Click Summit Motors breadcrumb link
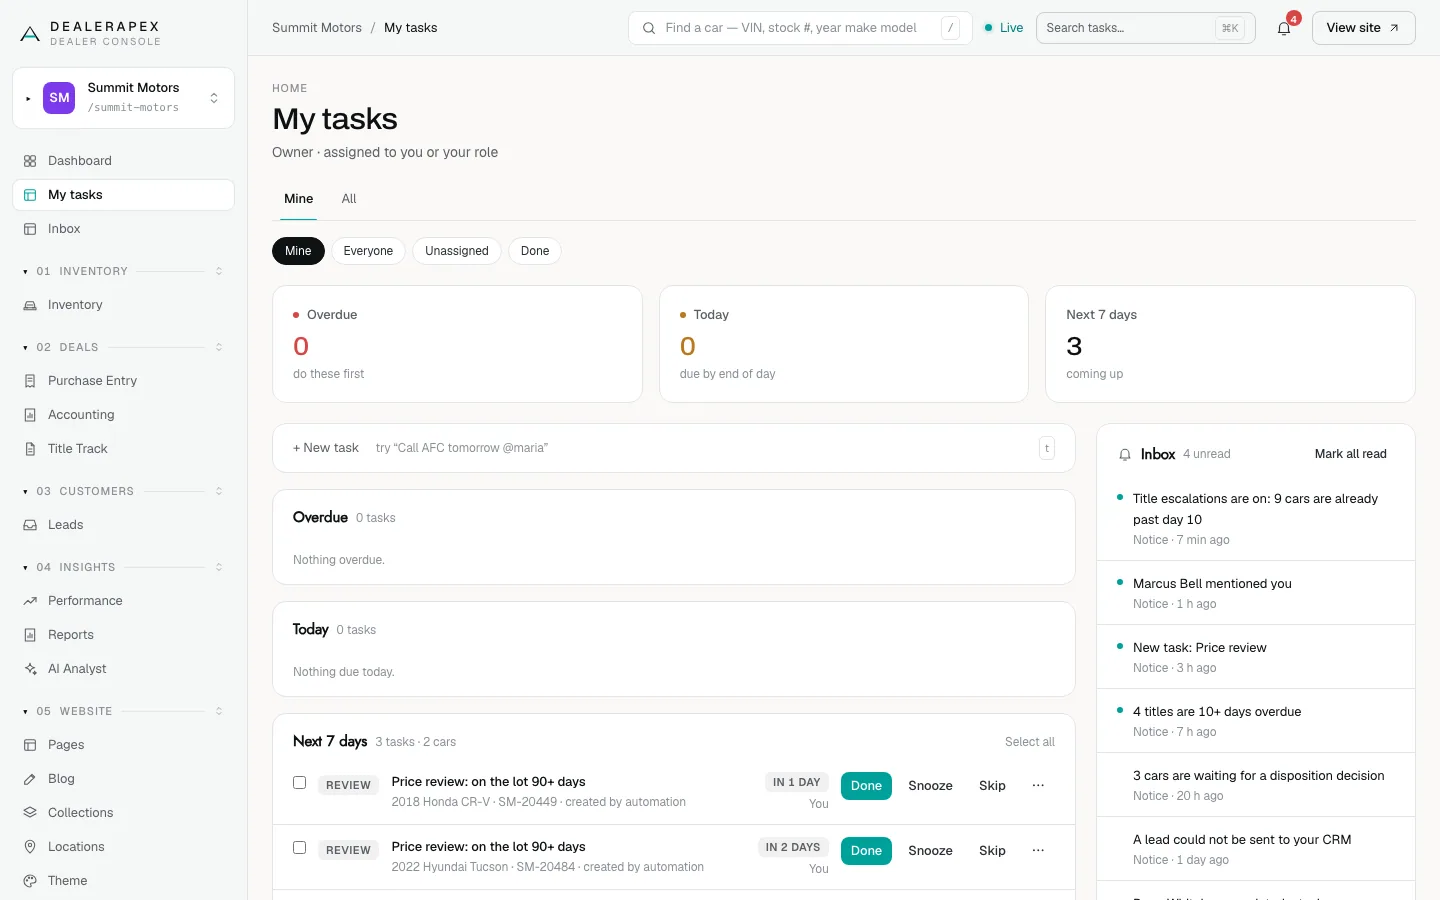The width and height of the screenshot is (1440, 900). [317, 28]
